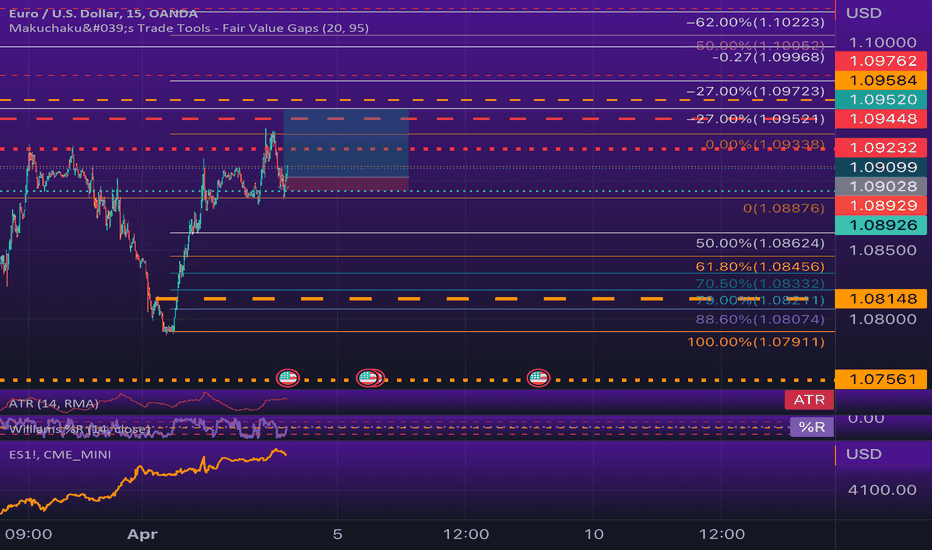The height and width of the screenshot is (550, 932).
Task: Select the 0.00%(1.09338) Fibonacci label
Action: pyautogui.click(x=765, y=144)
